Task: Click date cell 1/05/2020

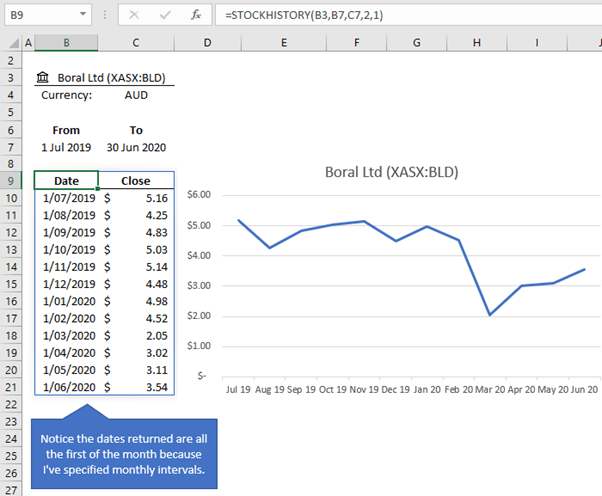Action: [66, 370]
